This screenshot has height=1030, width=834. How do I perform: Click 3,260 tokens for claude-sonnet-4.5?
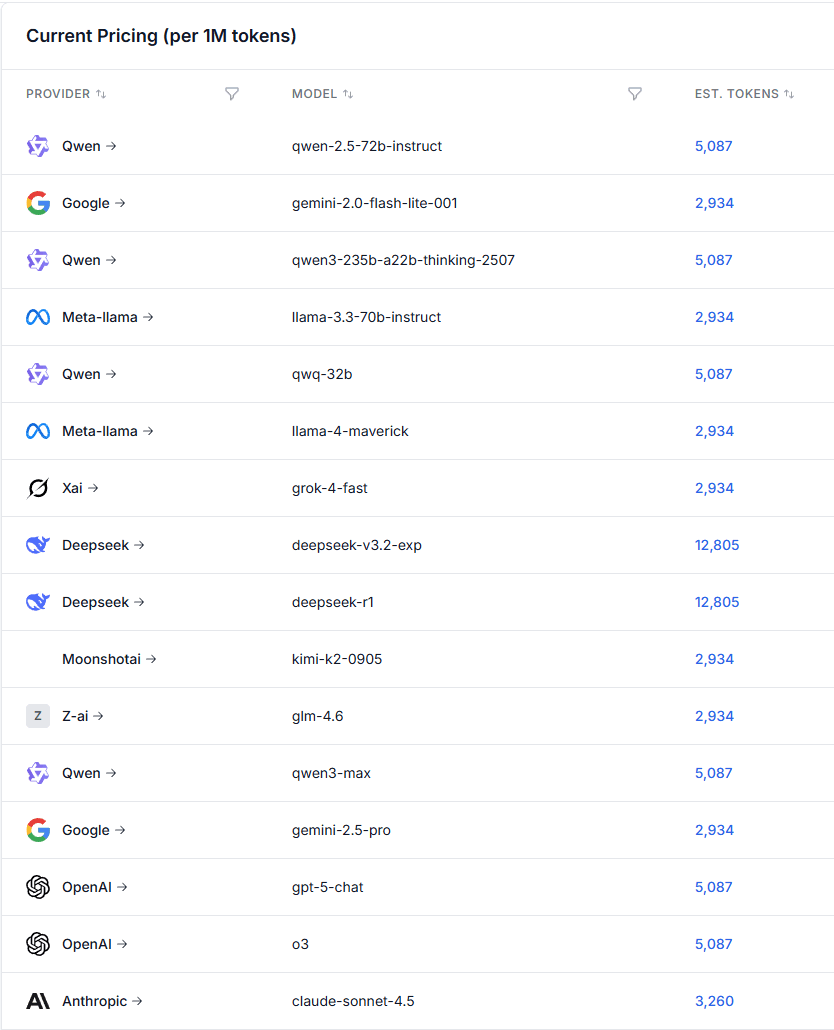[714, 1001]
